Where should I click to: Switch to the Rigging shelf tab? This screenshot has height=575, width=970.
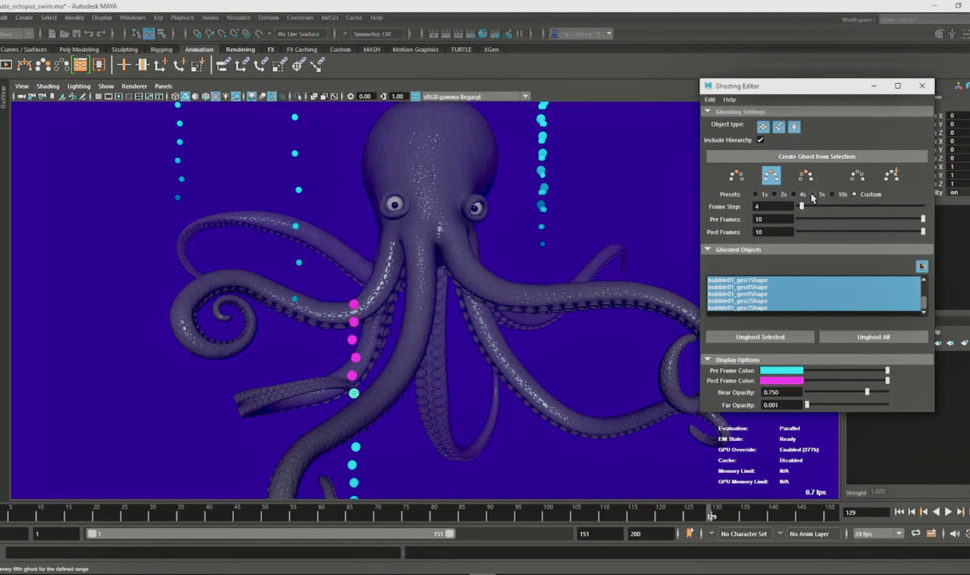(161, 49)
